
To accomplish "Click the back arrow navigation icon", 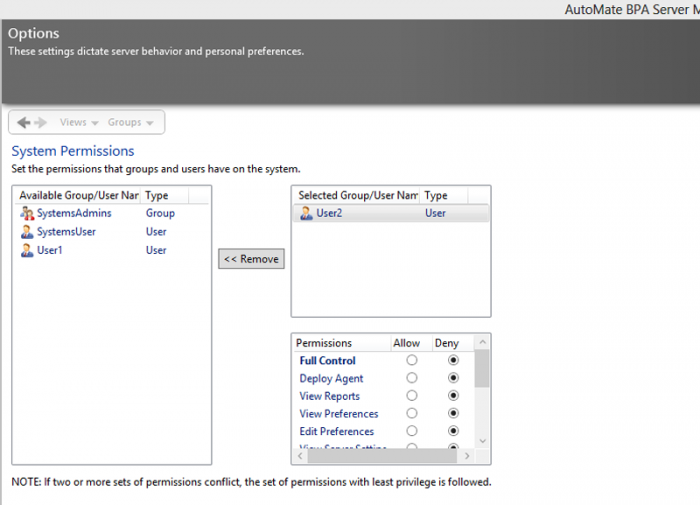I will click(23, 122).
